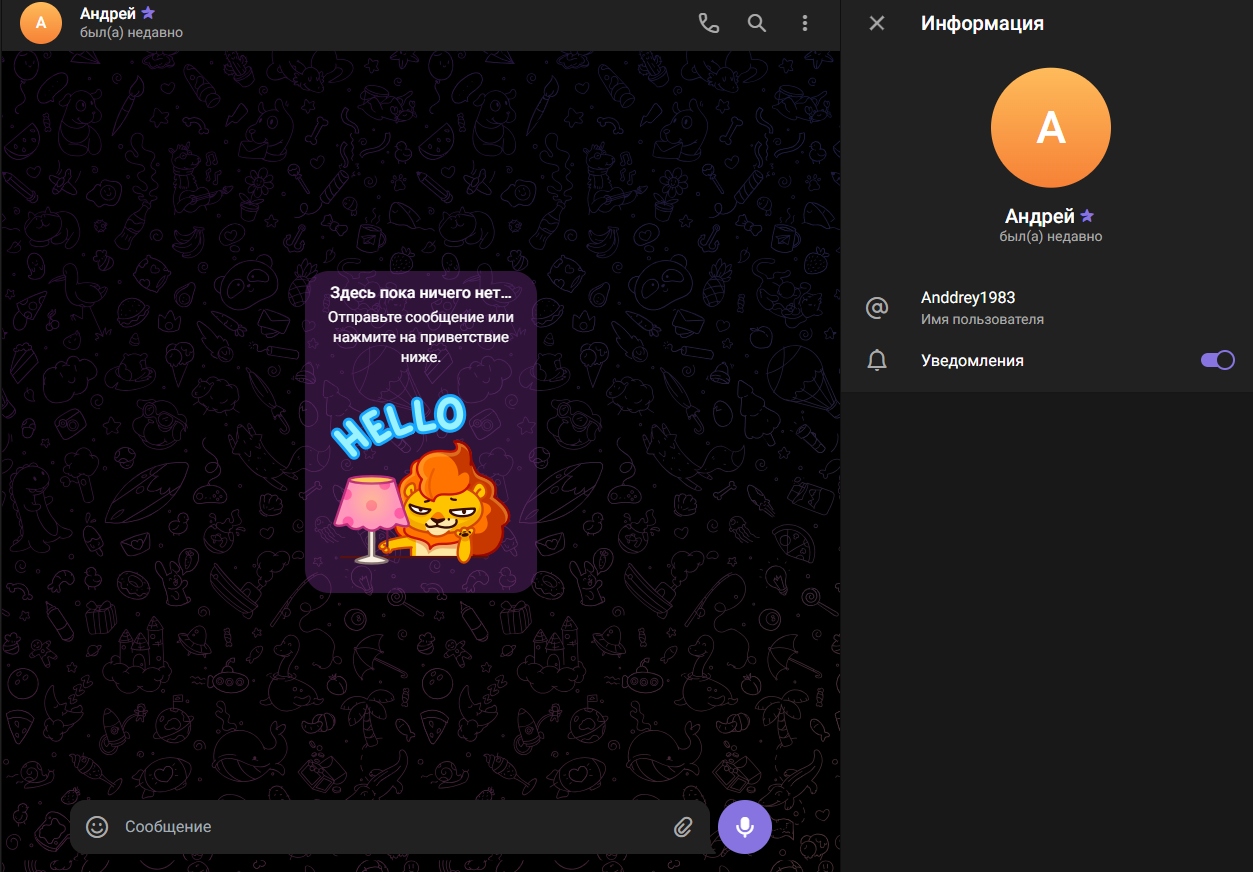Viewport: 1253px width, 872px height.
Task: Click the "был(а) недавно" status in the chat header
Action: [131, 33]
